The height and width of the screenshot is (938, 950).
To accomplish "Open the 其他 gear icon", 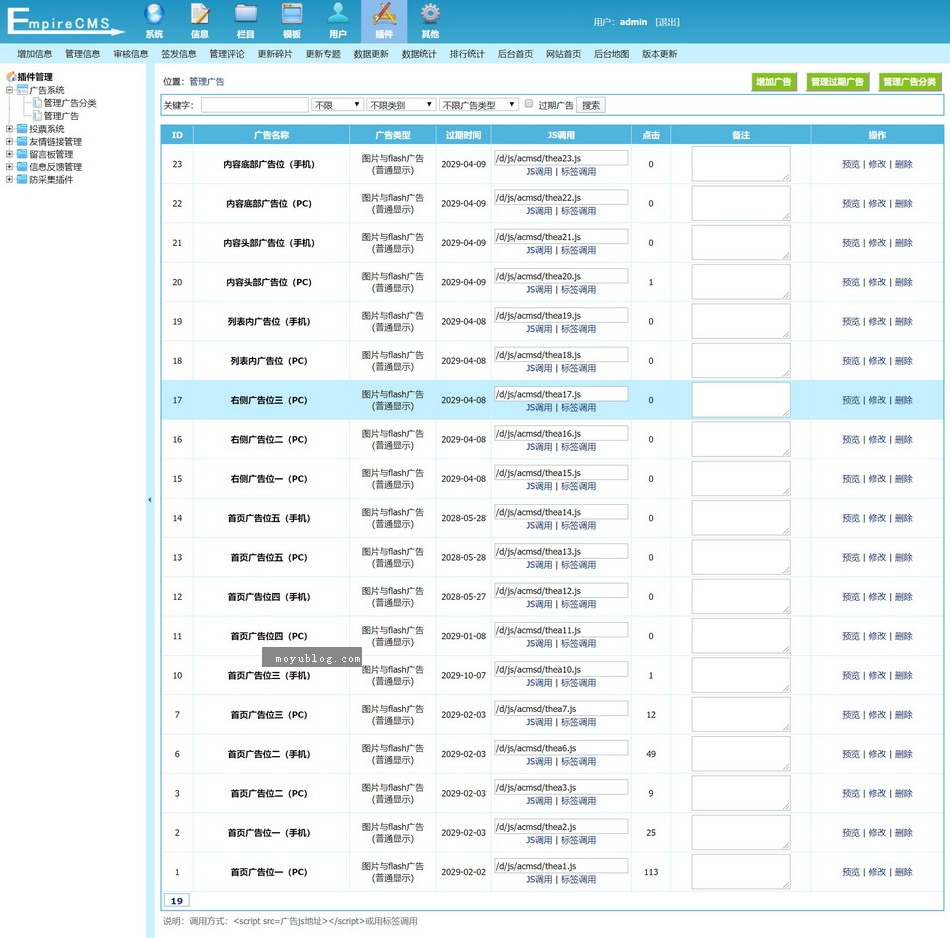I will click(x=430, y=14).
